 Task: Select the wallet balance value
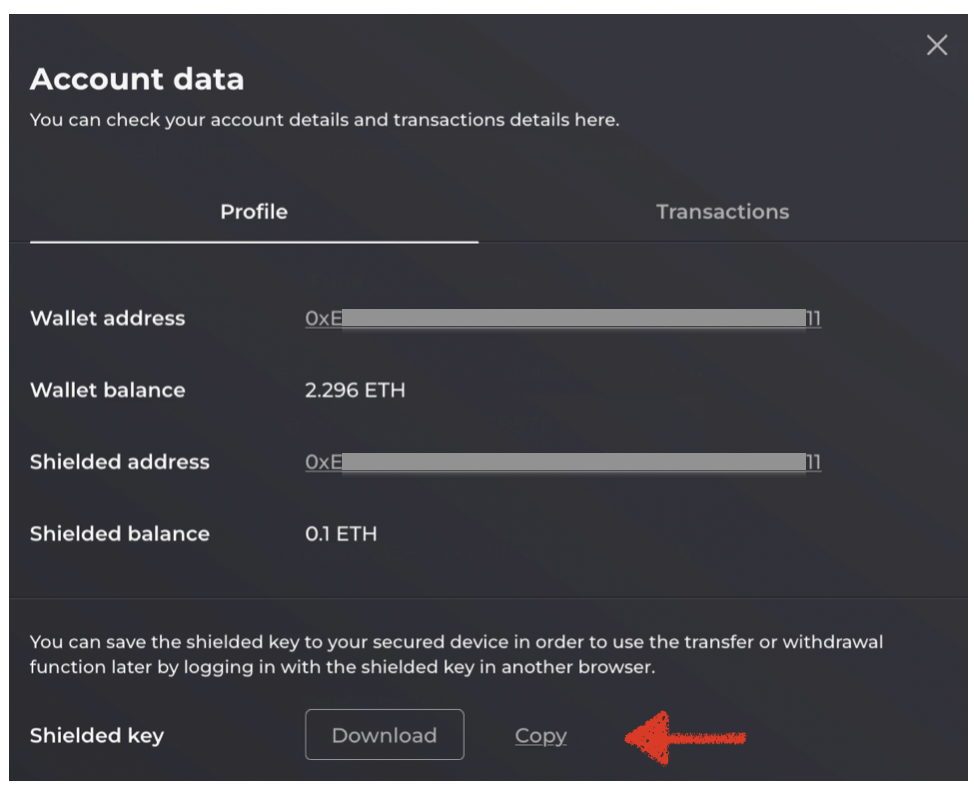click(356, 390)
